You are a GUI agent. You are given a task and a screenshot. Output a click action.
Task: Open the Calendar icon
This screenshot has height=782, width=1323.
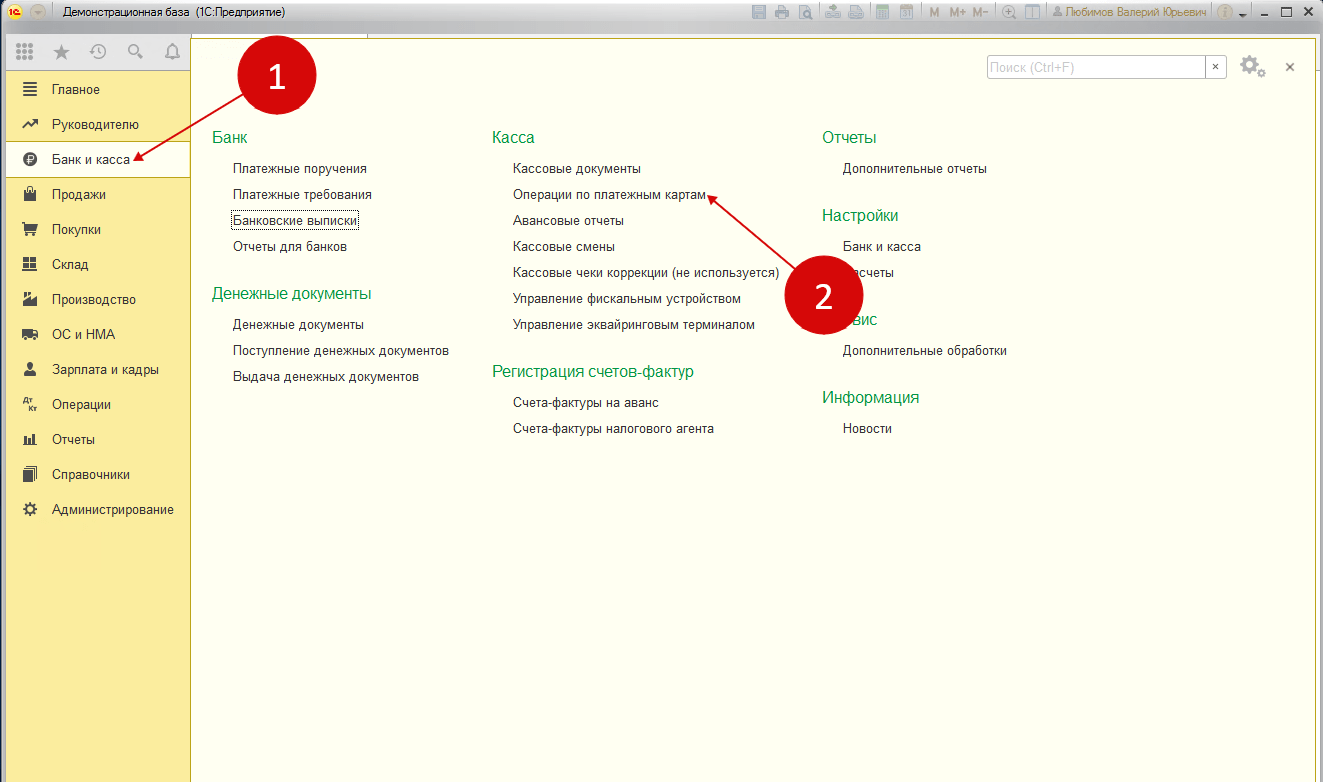click(906, 12)
